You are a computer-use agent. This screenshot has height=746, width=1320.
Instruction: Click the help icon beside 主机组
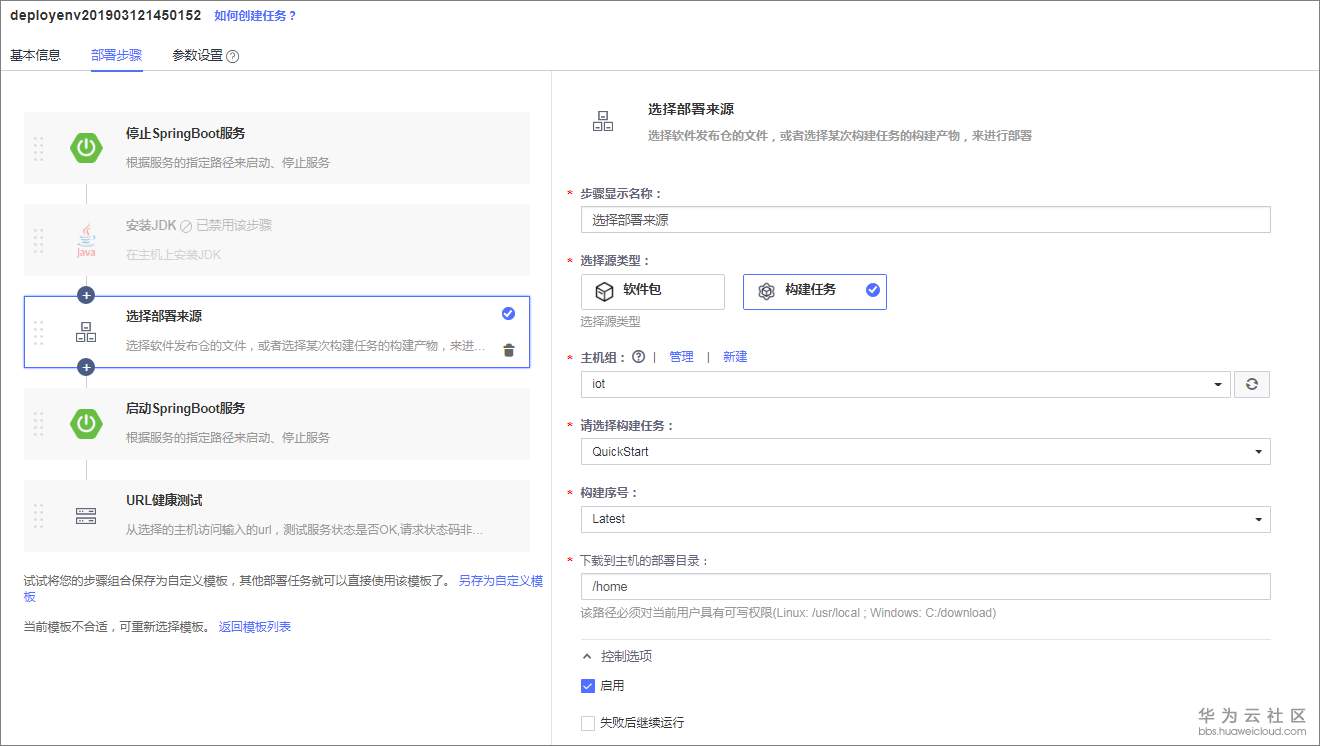[x=638, y=356]
